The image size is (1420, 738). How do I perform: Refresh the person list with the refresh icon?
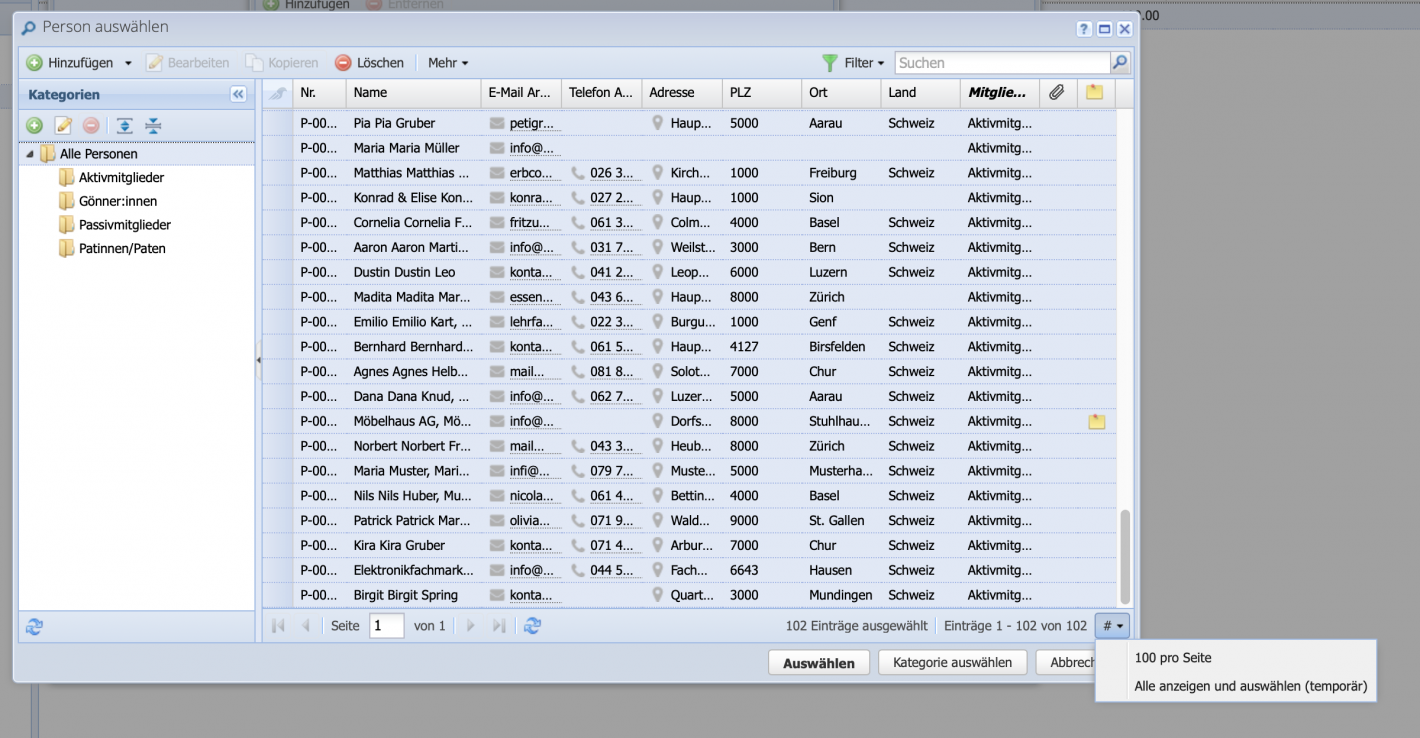pyautogui.click(x=532, y=626)
